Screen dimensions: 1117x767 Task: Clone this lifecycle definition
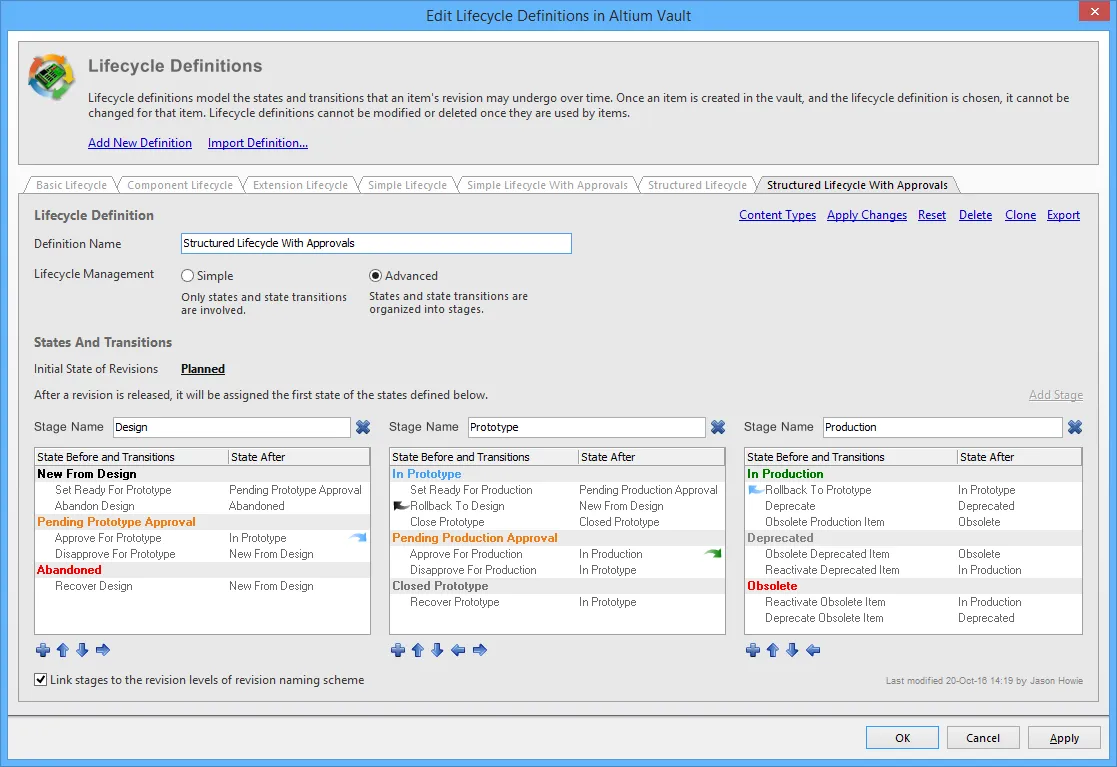pos(1020,215)
